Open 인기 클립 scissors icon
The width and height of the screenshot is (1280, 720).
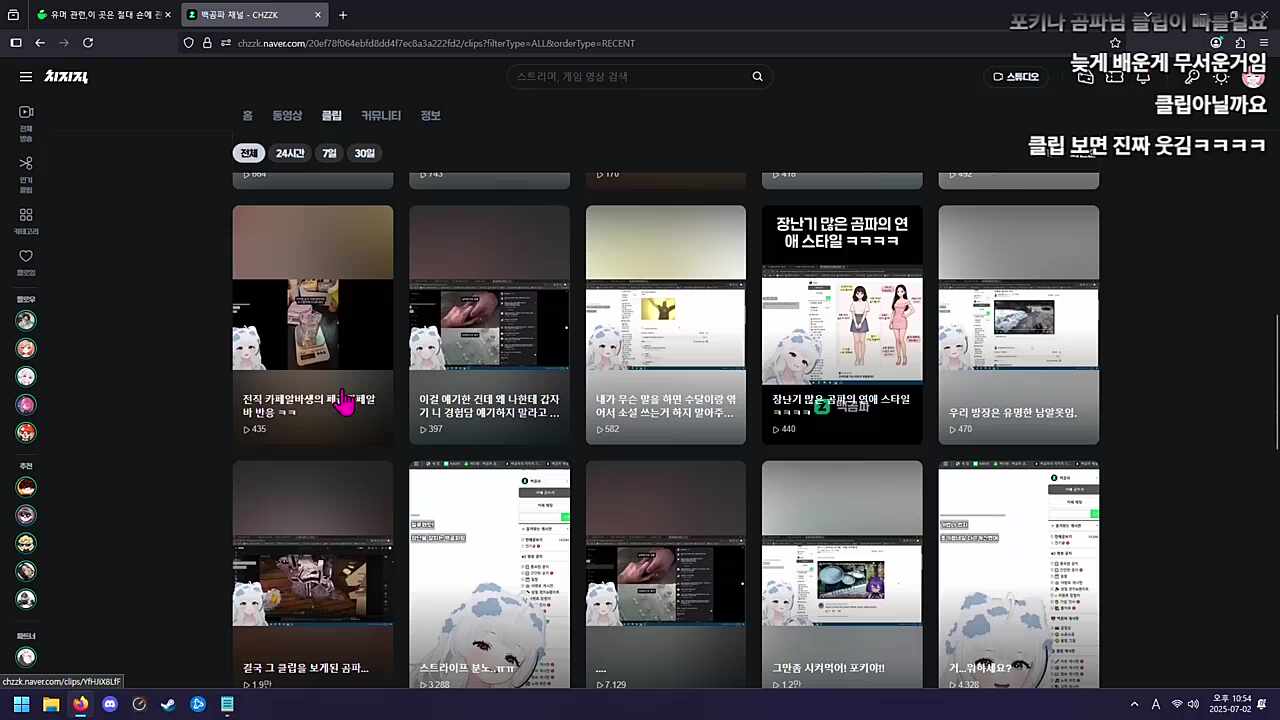pos(26,175)
